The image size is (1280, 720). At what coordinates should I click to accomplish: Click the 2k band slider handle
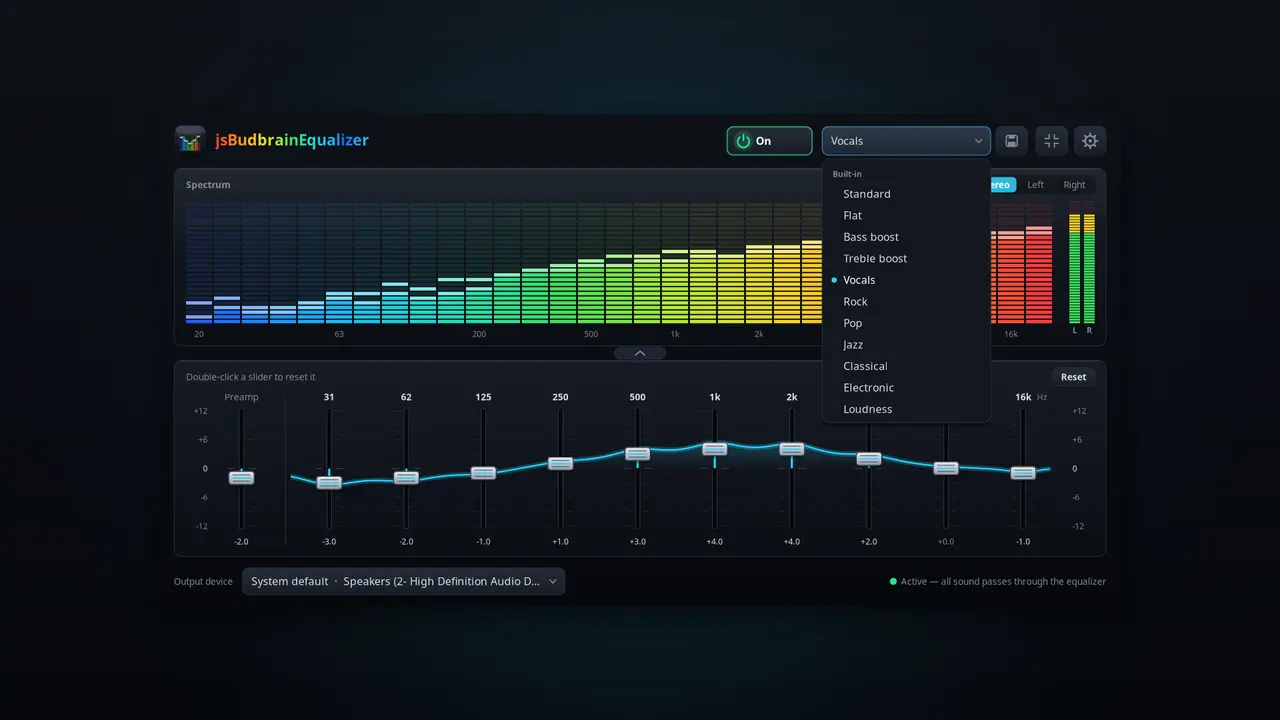792,449
